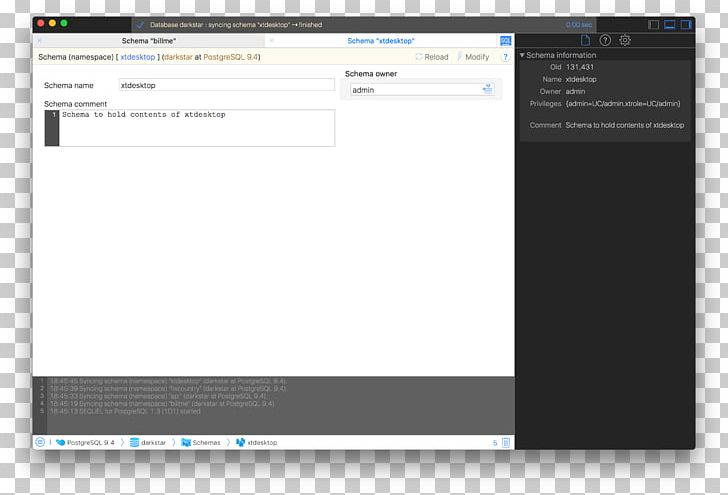
Task: Toggle the bottom panel layout icon
Action: (x=669, y=25)
